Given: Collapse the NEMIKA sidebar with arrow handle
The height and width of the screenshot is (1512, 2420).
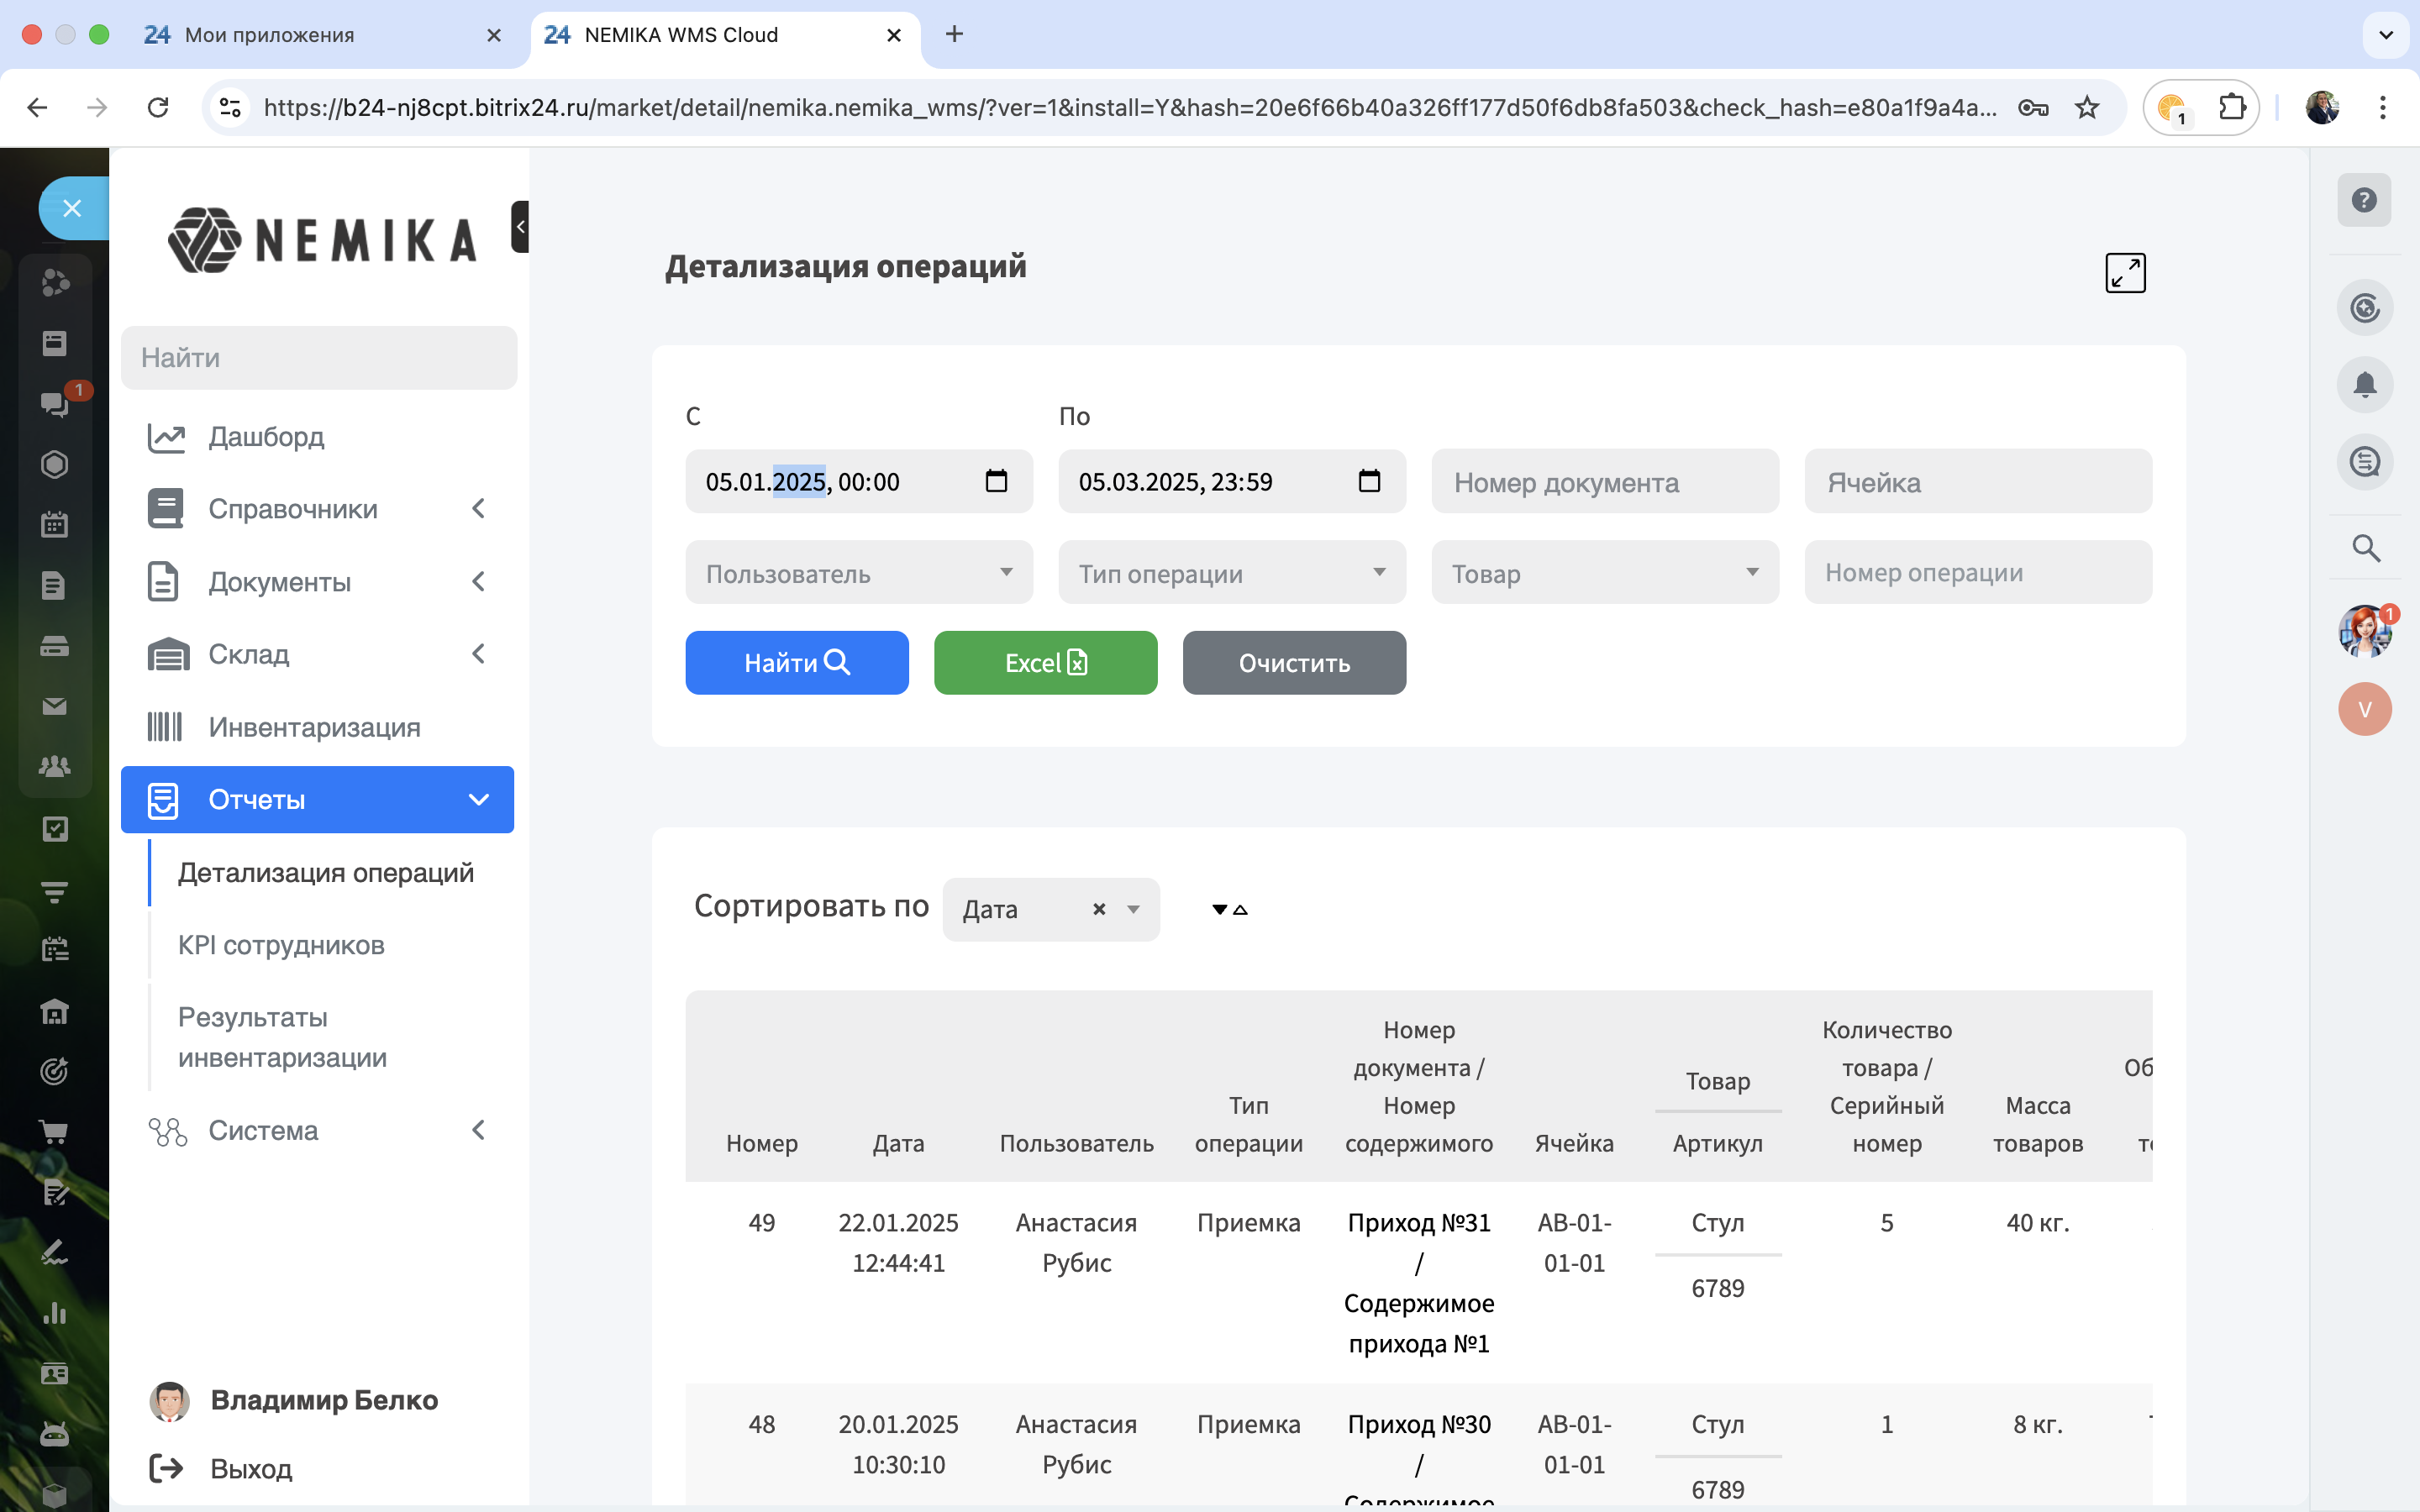Looking at the screenshot, I should [x=520, y=227].
